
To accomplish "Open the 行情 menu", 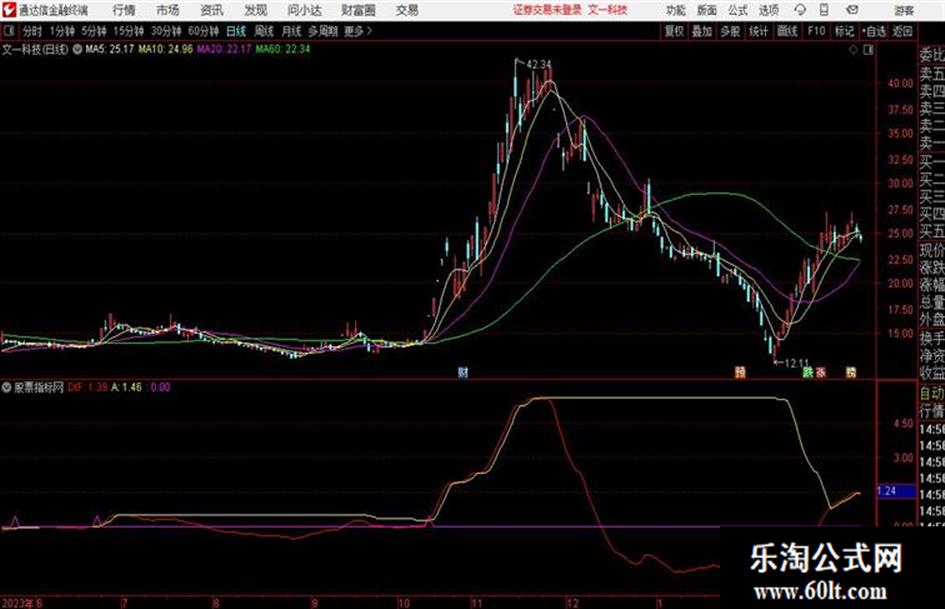I will point(124,10).
